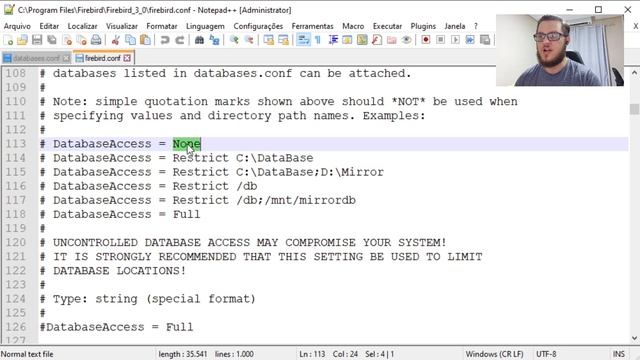Toggle the indent guide icon

click(x=333, y=40)
